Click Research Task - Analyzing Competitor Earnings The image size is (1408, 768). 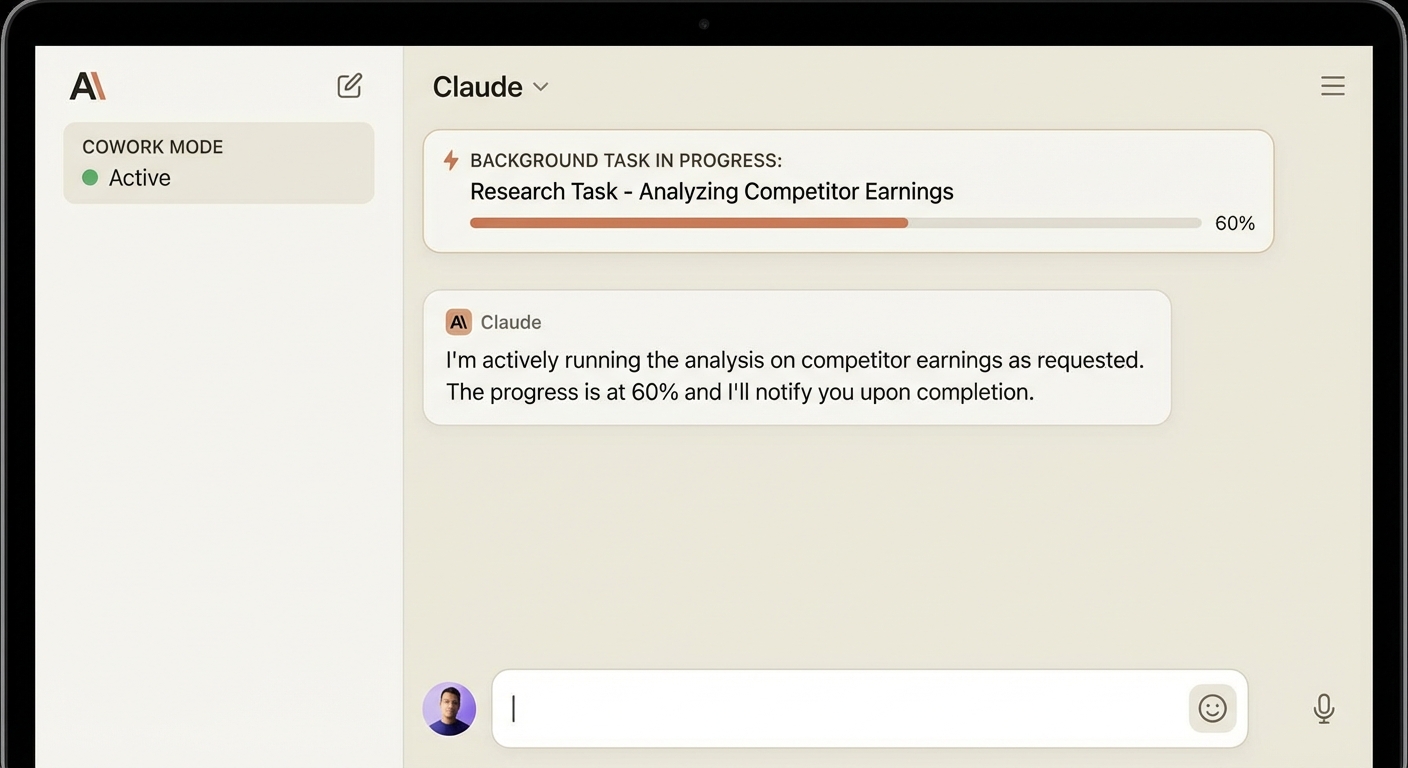pos(711,191)
